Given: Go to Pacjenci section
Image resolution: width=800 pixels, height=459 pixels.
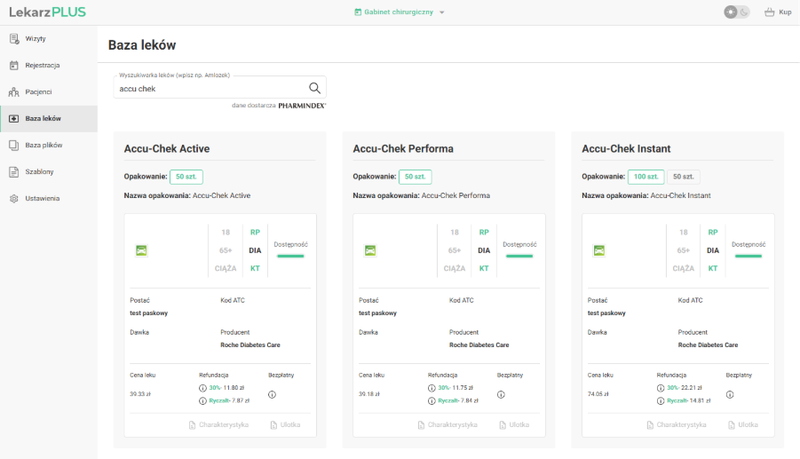Looking at the screenshot, I should [48, 92].
